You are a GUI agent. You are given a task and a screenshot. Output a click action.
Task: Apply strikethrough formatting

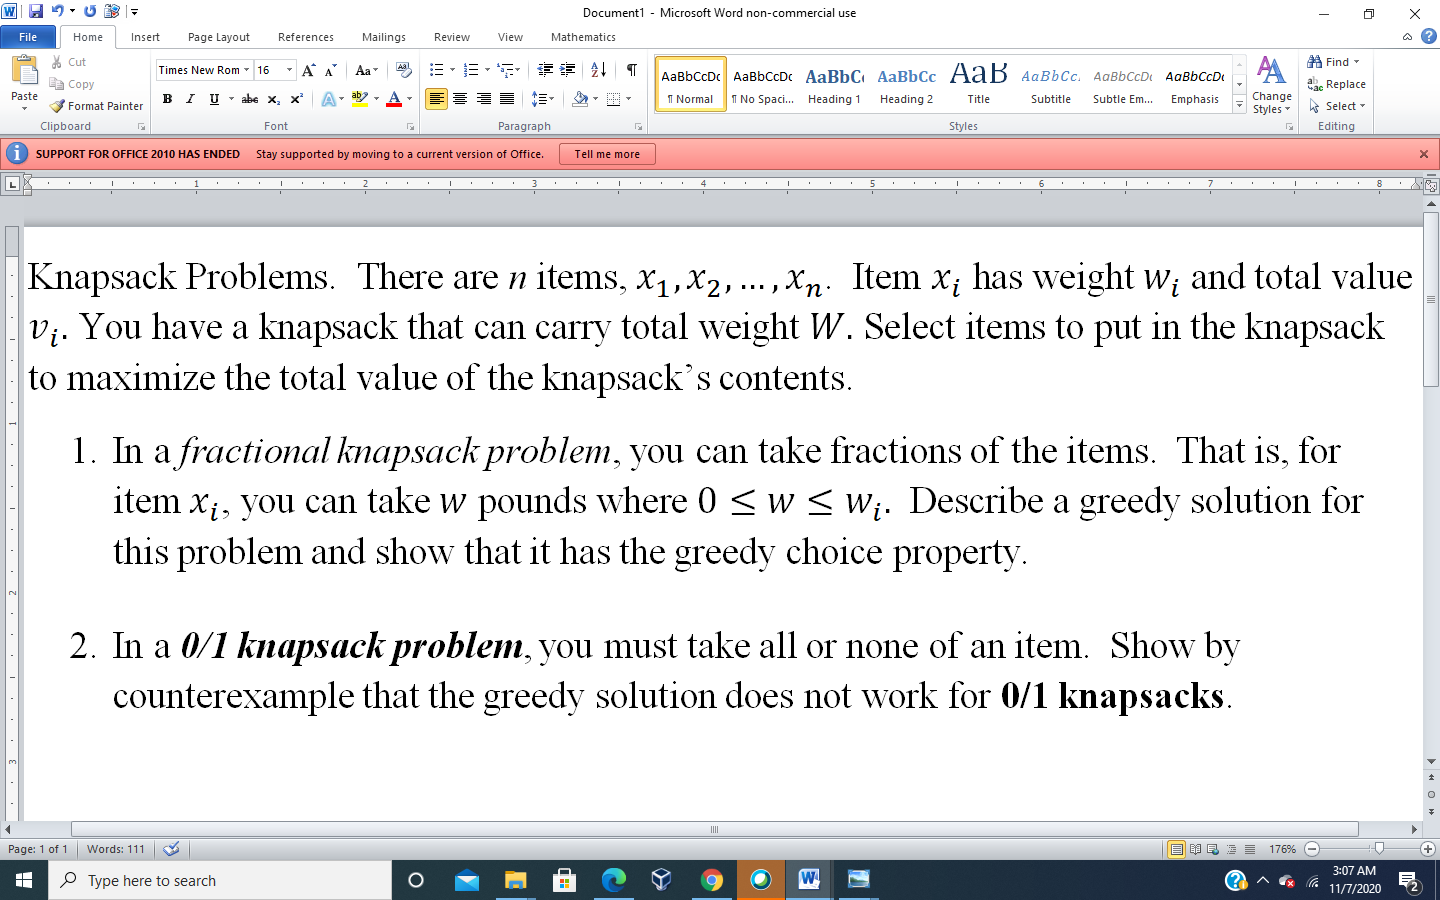click(249, 99)
